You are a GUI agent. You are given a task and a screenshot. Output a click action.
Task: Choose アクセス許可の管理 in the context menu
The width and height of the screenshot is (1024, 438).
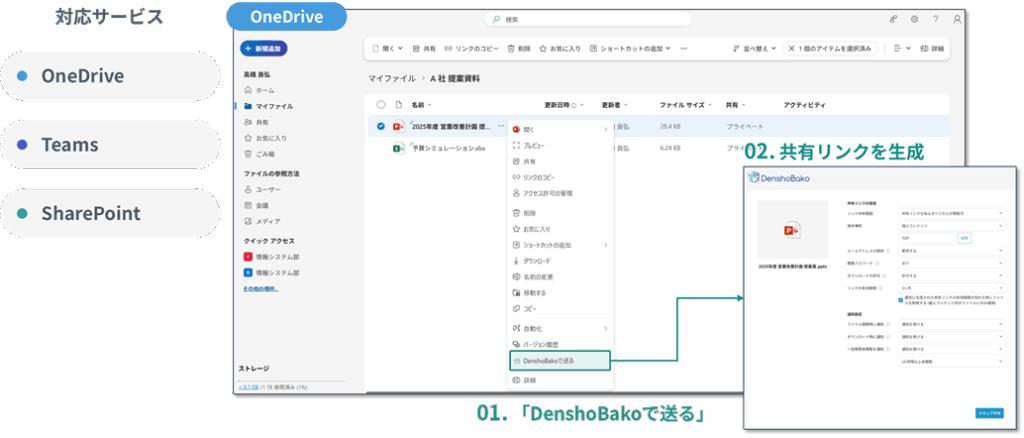click(560, 193)
